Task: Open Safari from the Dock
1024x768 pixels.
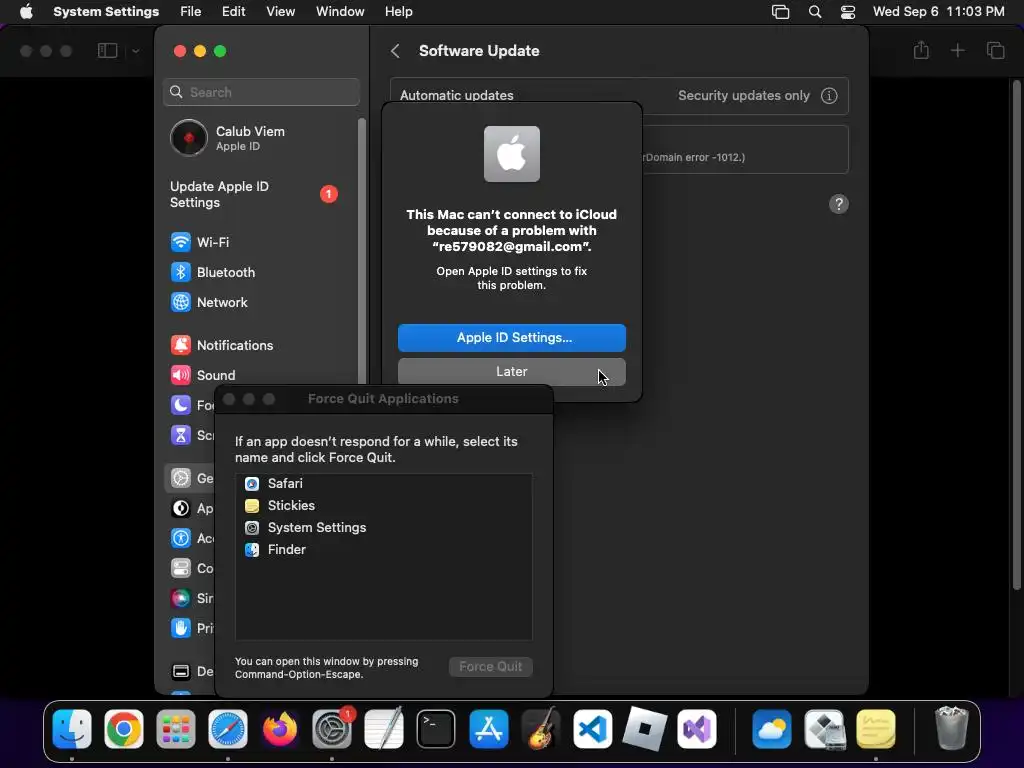Action: [x=228, y=729]
